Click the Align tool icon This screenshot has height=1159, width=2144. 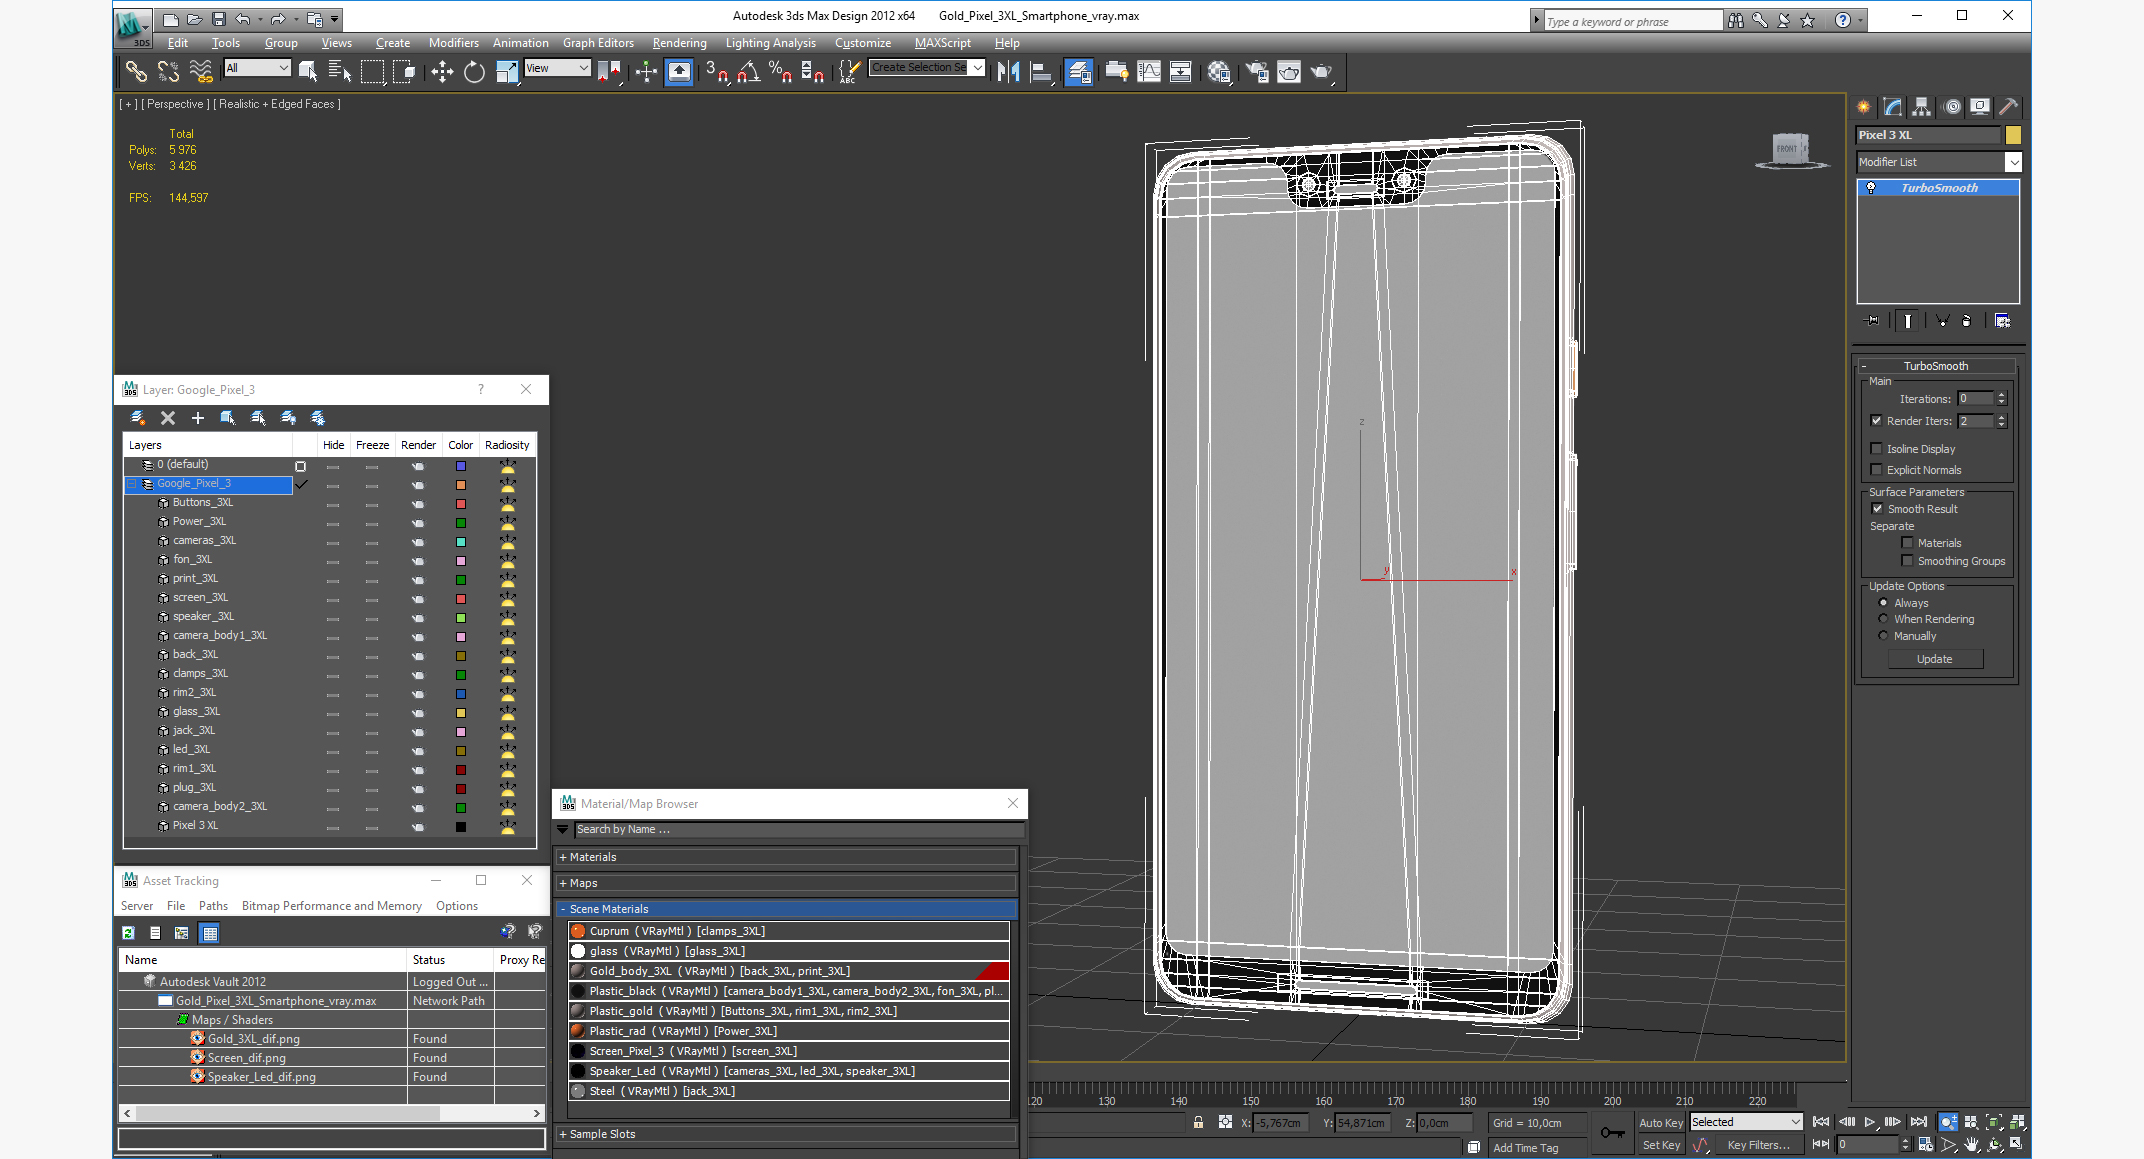pos(1041,71)
